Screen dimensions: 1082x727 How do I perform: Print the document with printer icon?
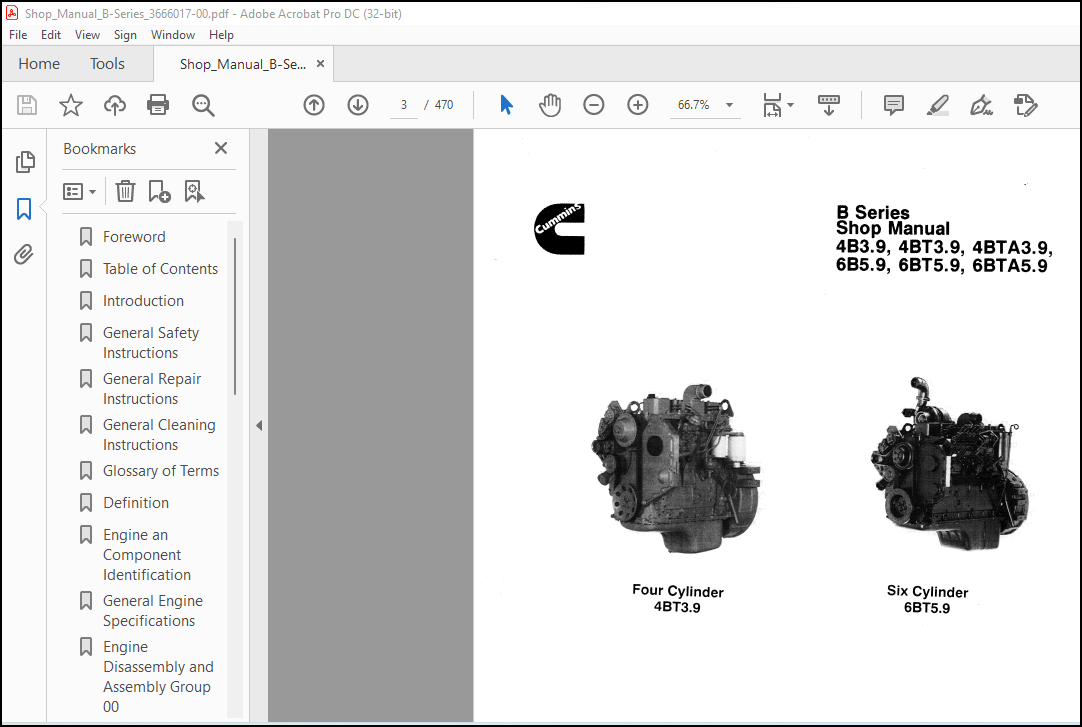(x=158, y=105)
